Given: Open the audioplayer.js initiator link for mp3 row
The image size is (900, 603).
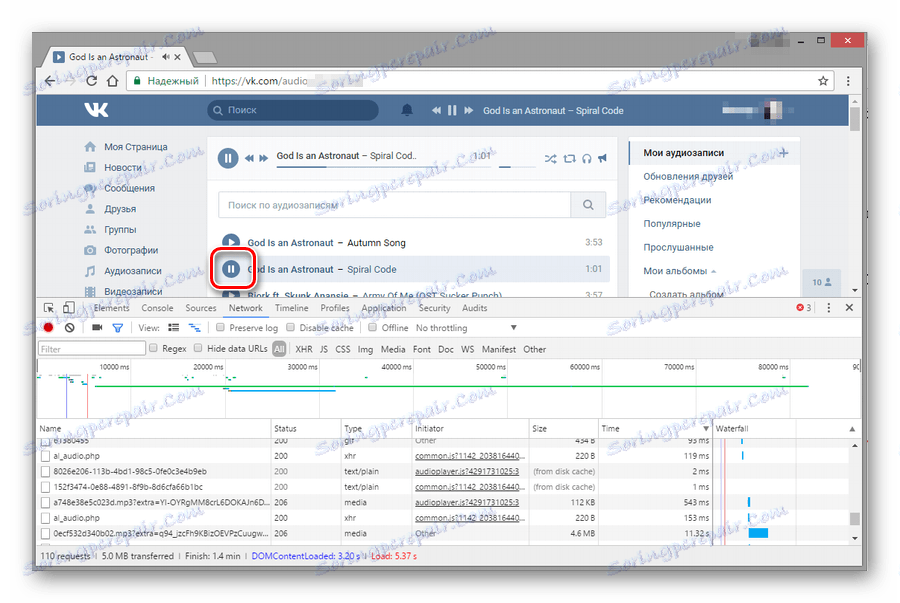Looking at the screenshot, I should point(467,503).
